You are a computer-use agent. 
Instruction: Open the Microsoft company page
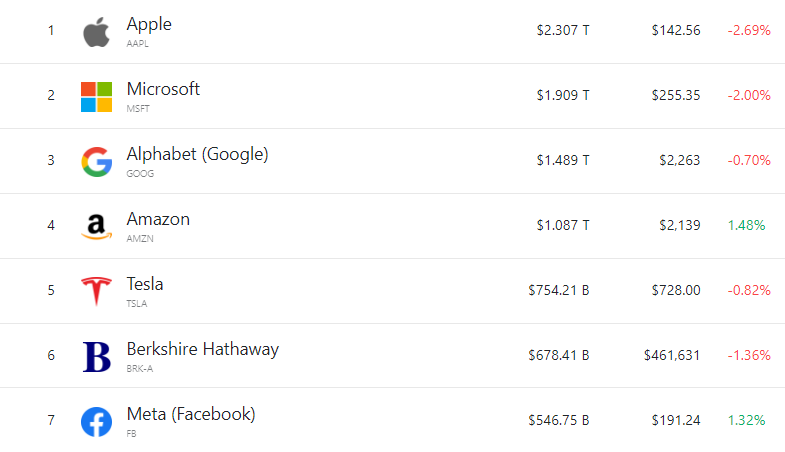163,88
